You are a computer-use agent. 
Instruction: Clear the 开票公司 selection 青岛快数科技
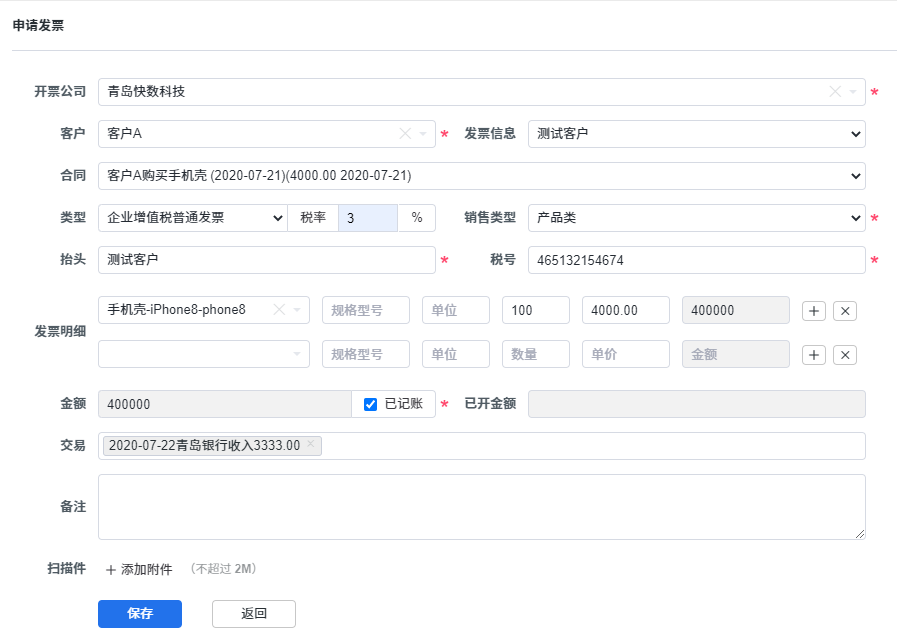click(x=835, y=92)
